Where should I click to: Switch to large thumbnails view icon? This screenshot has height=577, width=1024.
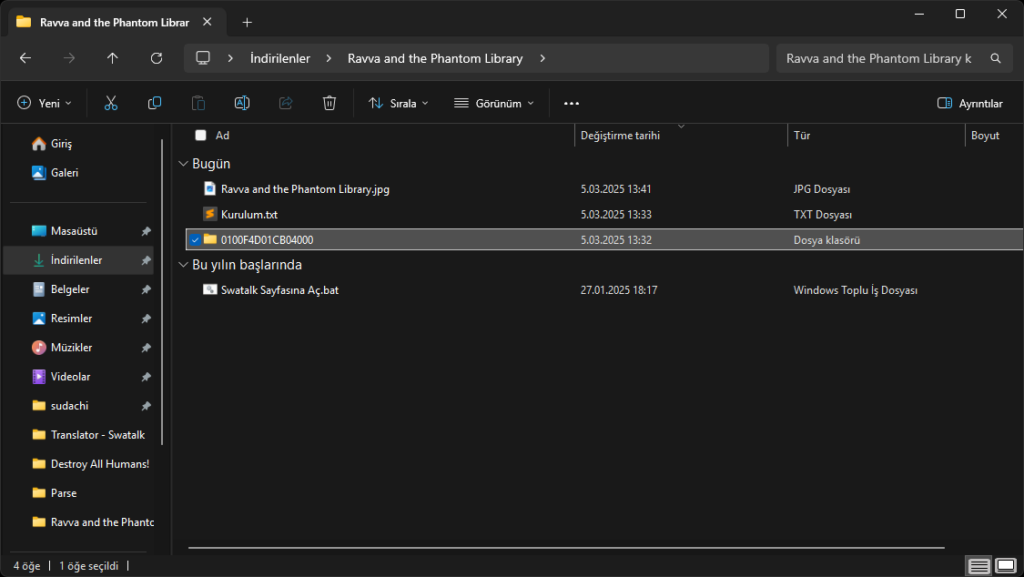point(1007,566)
